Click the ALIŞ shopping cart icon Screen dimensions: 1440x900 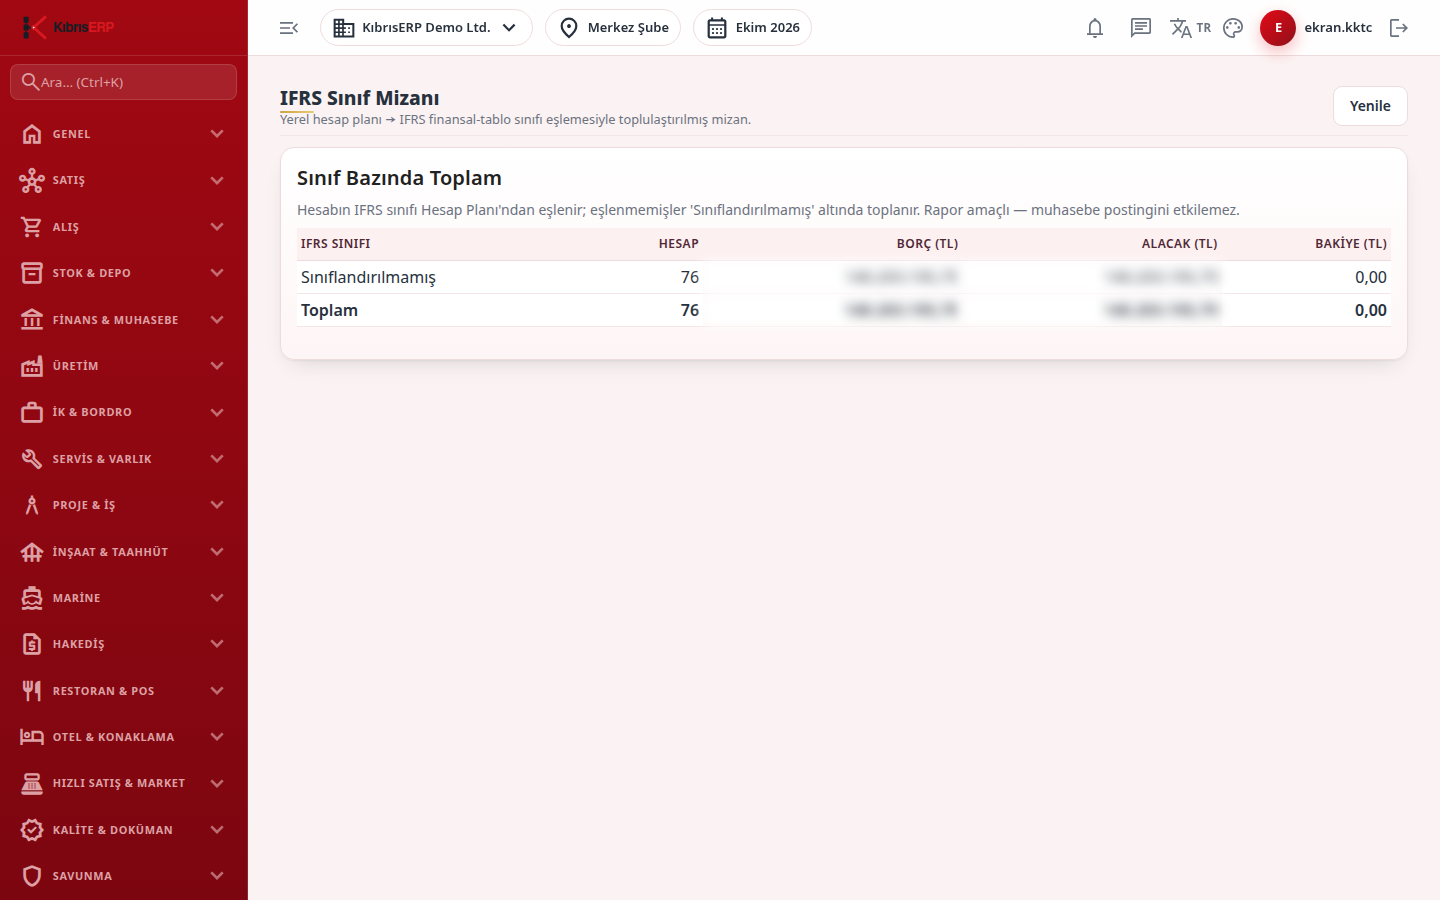32,227
